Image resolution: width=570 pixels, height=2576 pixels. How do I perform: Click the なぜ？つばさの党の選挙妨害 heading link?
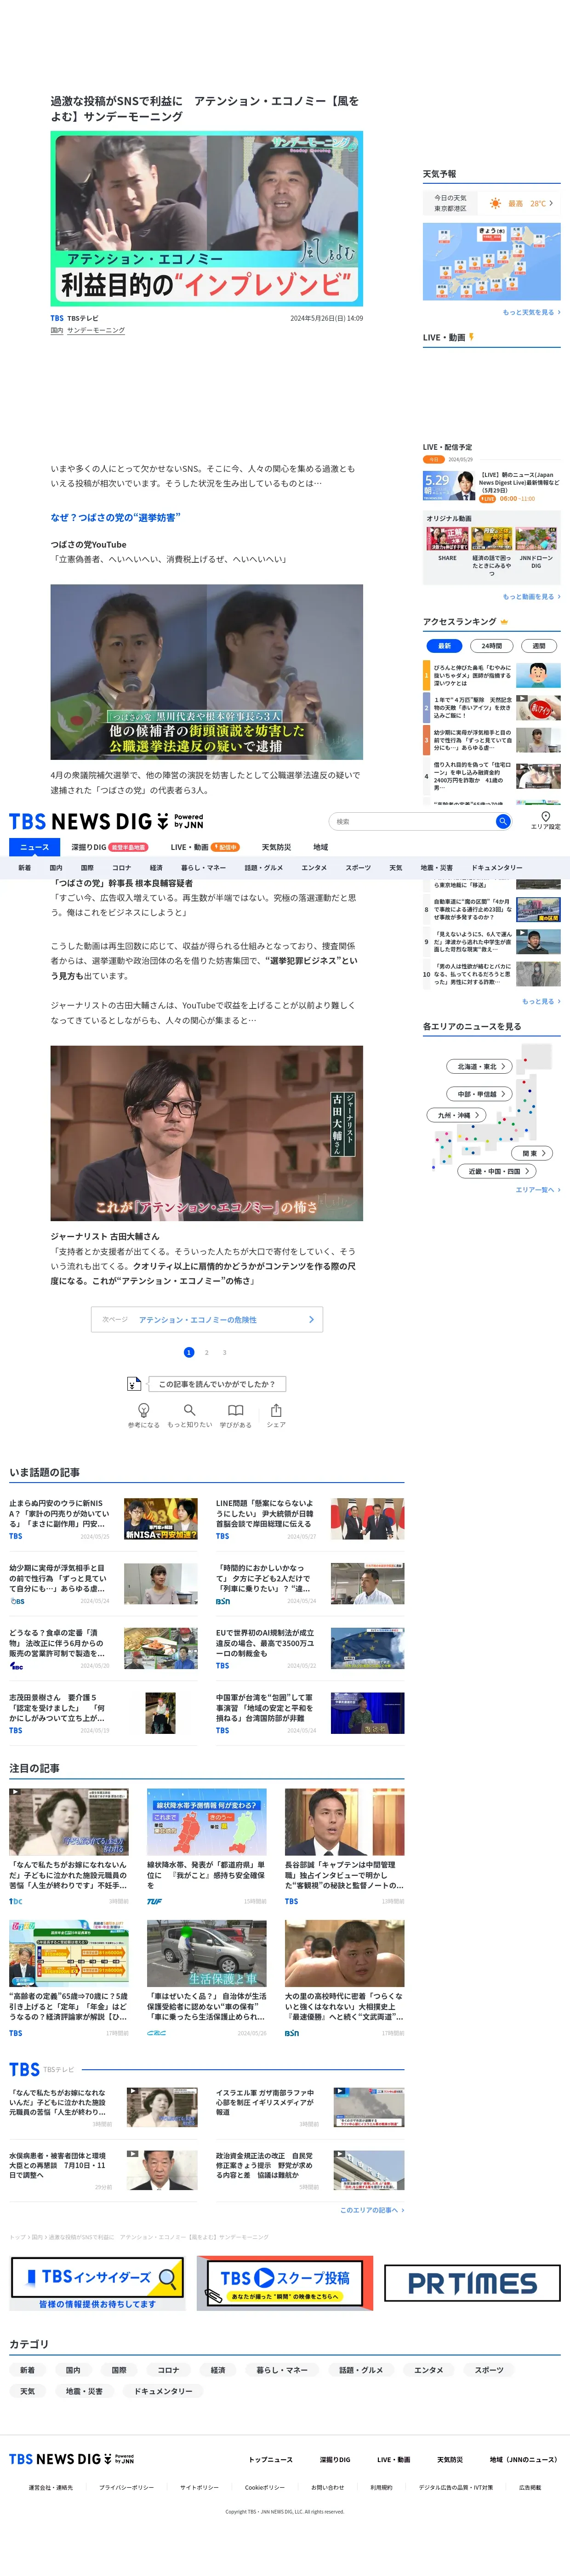pos(115,517)
